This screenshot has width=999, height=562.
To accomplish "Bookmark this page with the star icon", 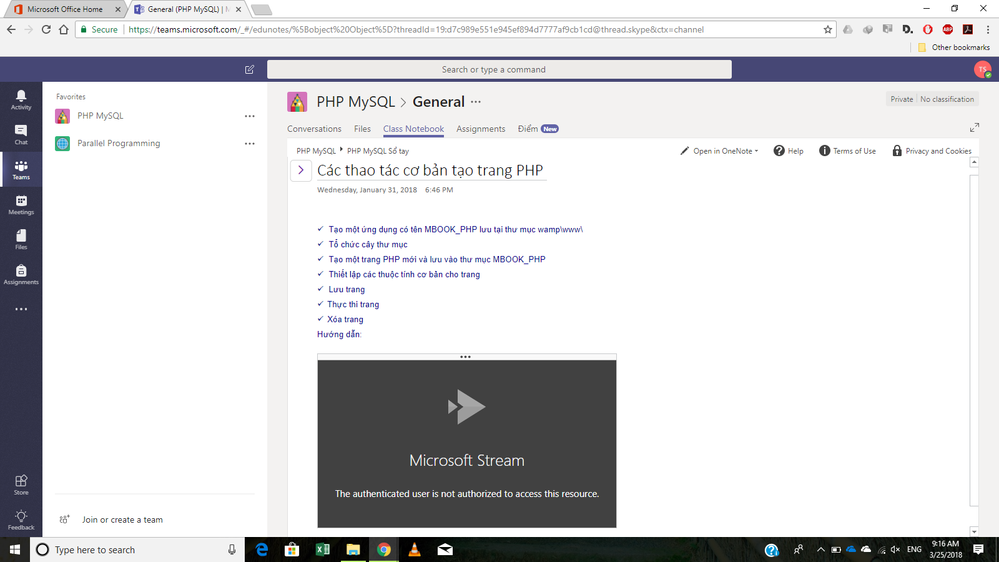I will pyautogui.click(x=828, y=29).
